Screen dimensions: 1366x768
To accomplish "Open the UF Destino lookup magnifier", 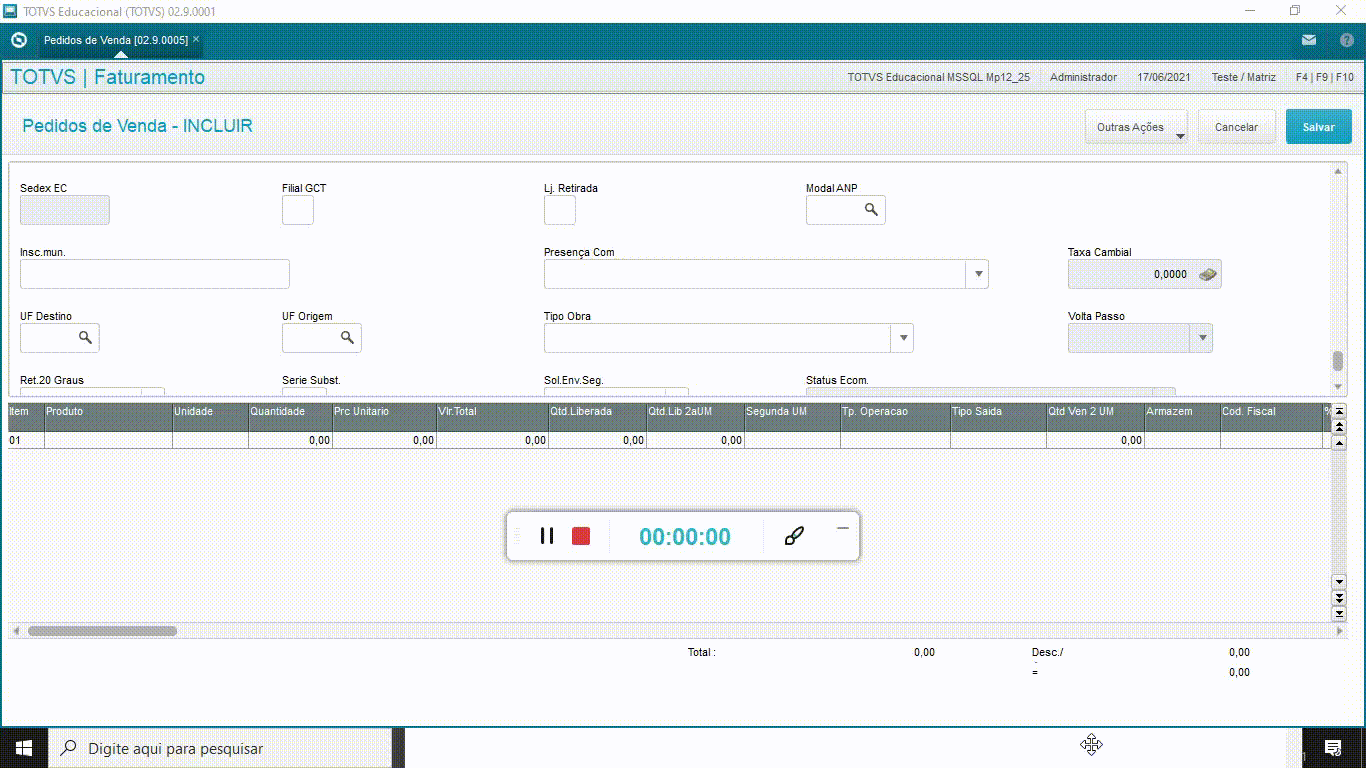I will (85, 338).
